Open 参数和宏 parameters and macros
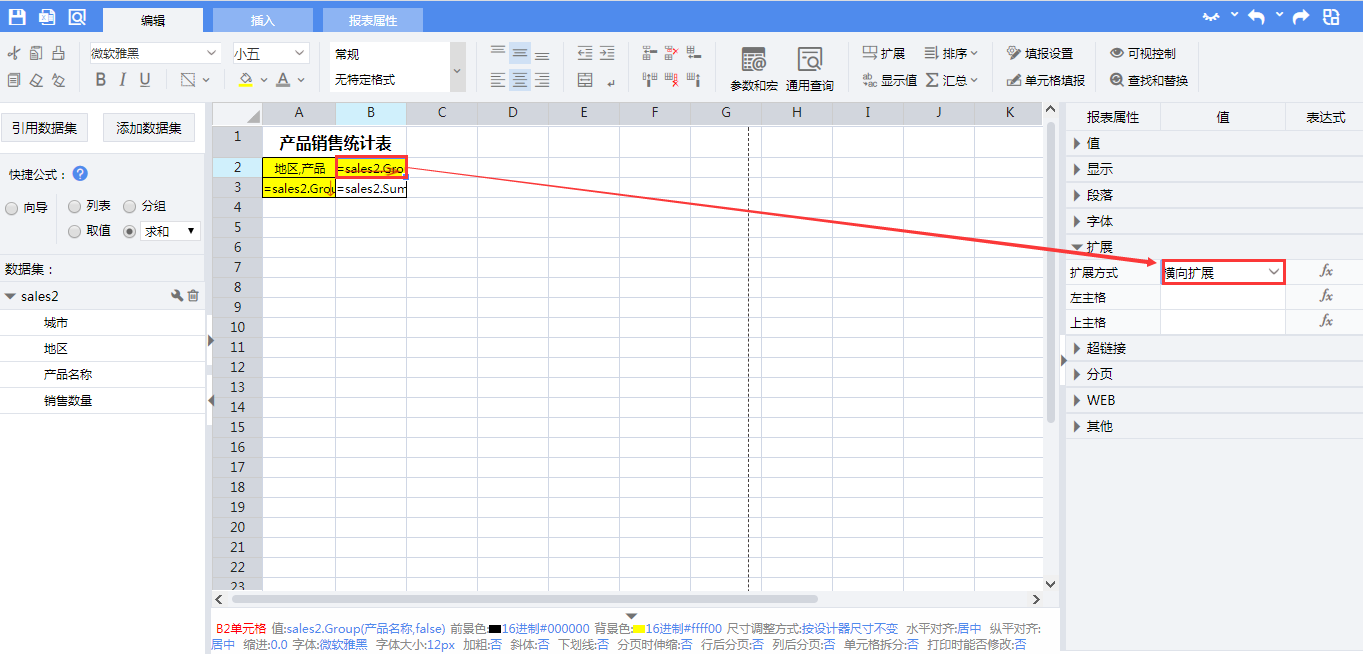Viewport: 1363px width, 658px height. [754, 68]
